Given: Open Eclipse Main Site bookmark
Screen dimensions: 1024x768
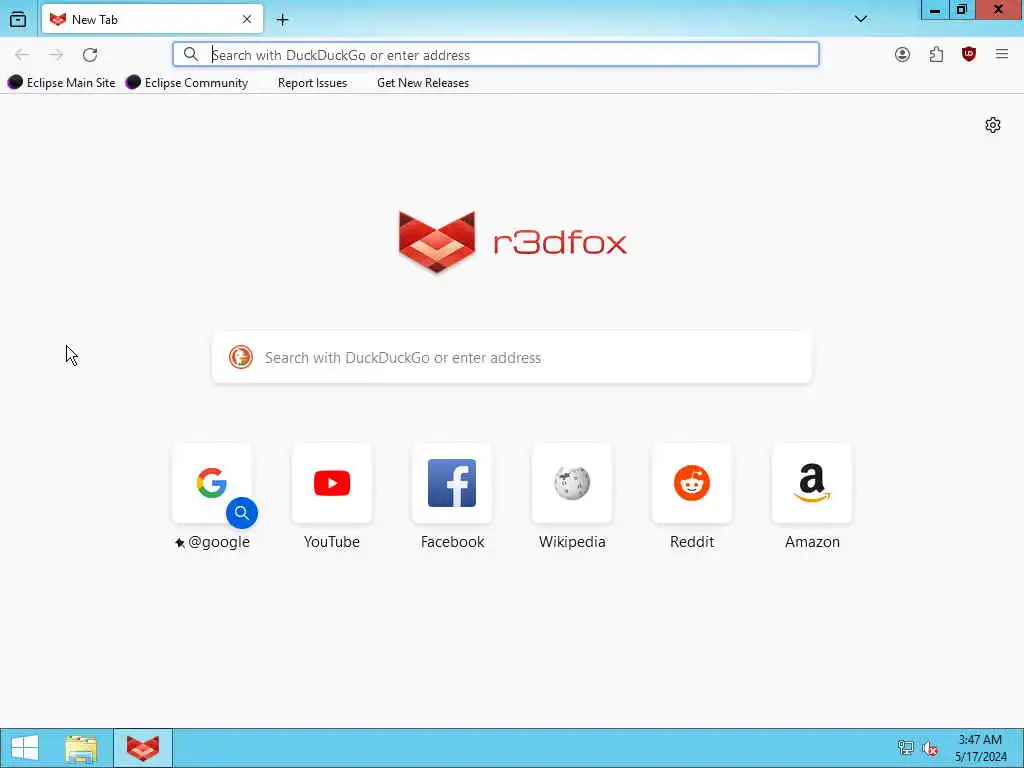Looking at the screenshot, I should 61,83.
